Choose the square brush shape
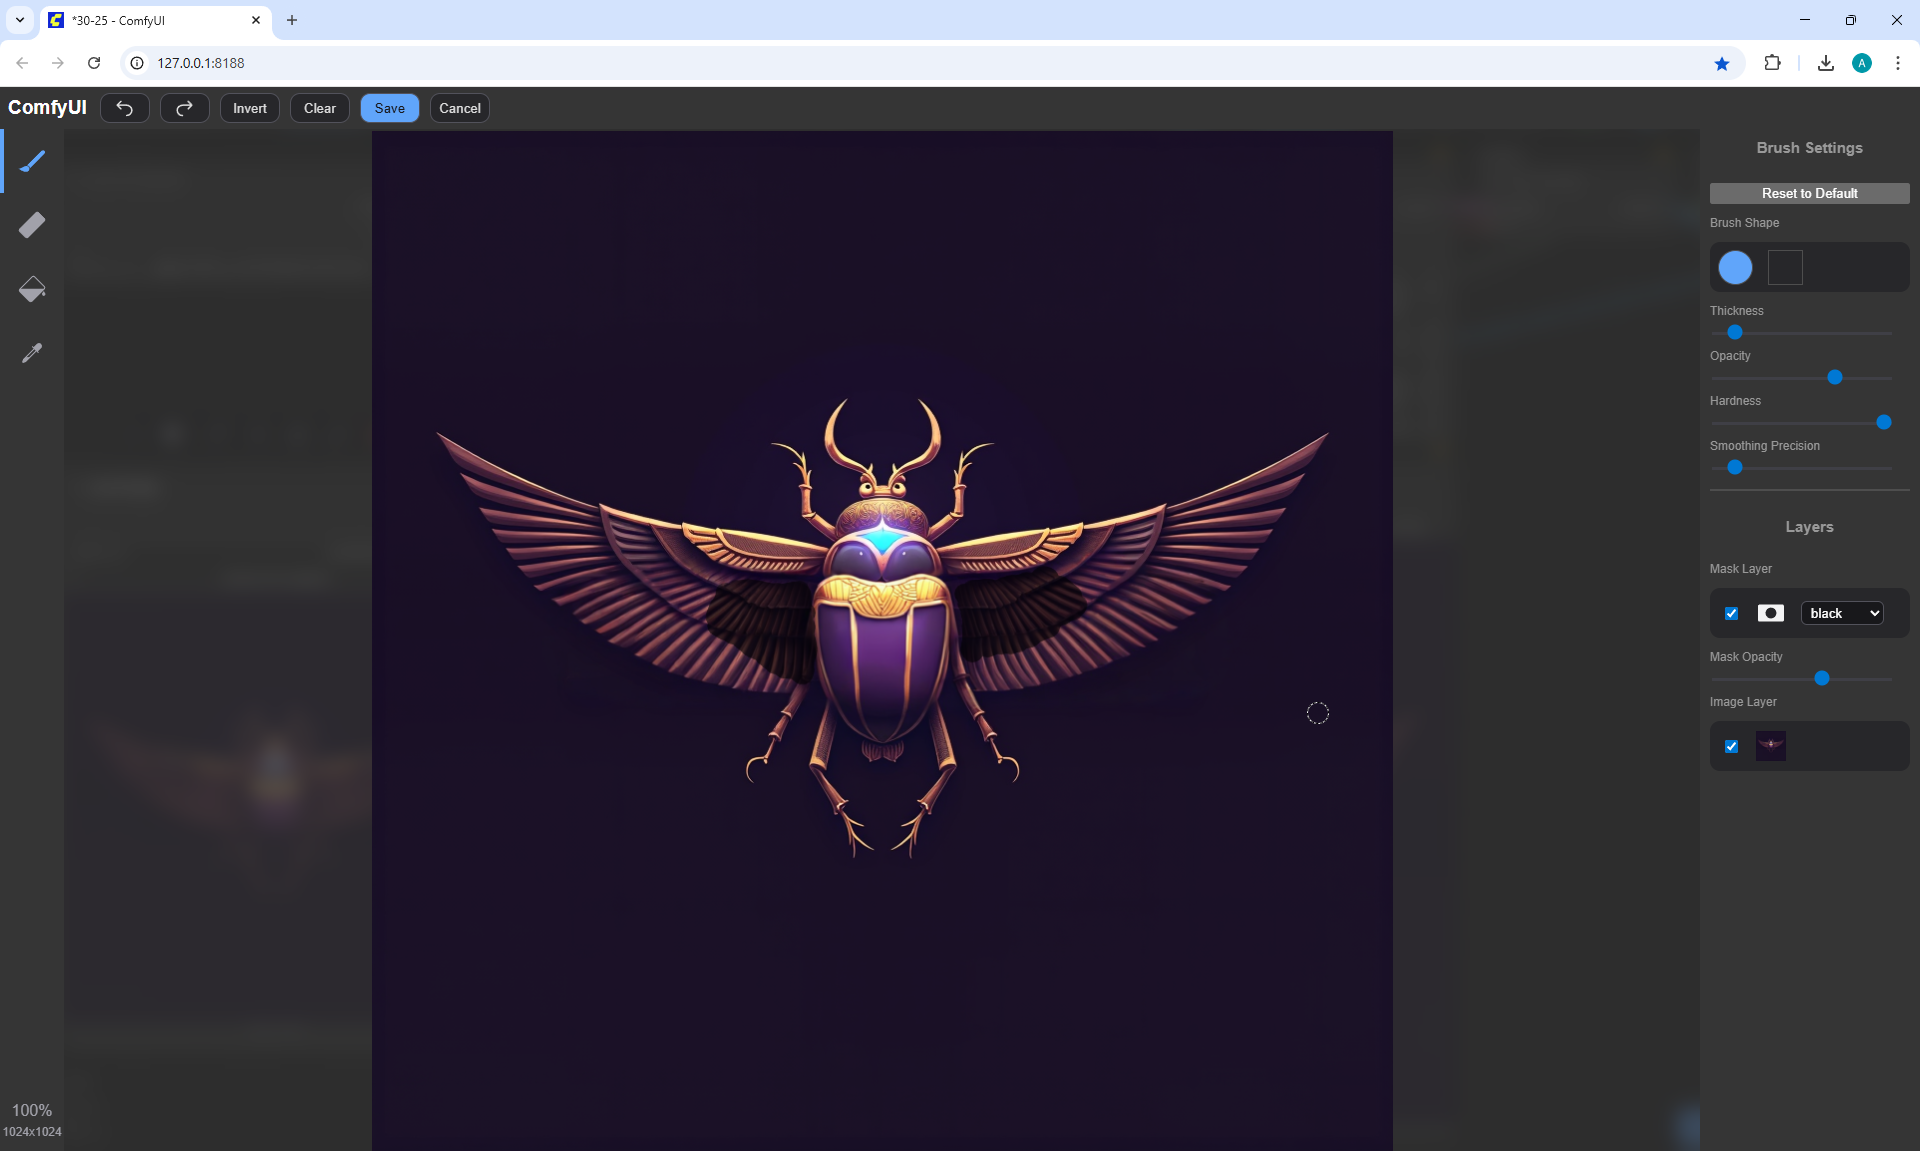Screen dimensions: 1920x1151 (x=1785, y=267)
